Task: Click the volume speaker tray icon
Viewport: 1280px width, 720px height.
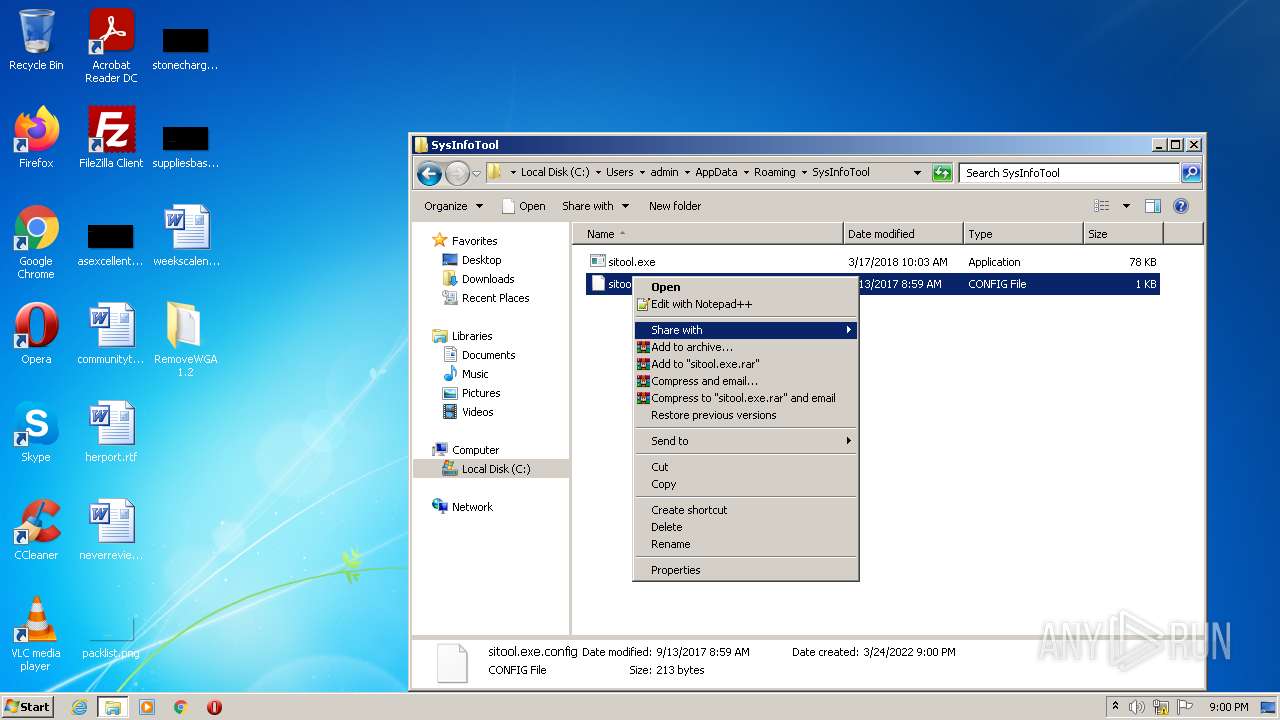Action: [1137, 707]
